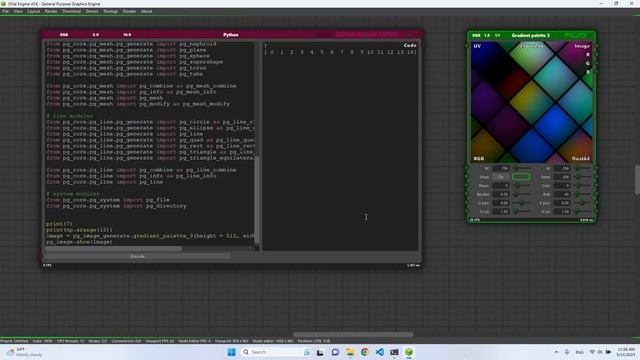Open the Devlogs menu
The width and height of the screenshot is (640, 360).
click(110, 11)
